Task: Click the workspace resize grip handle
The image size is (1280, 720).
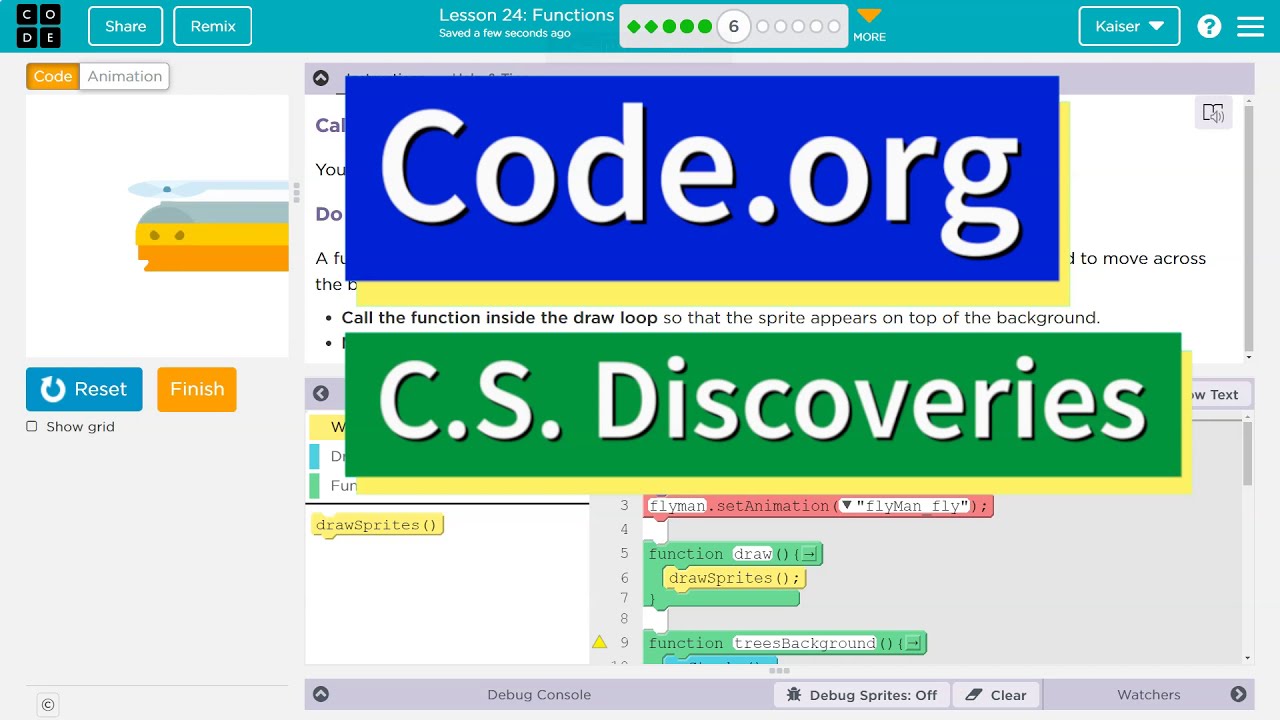Action: coord(779,671)
